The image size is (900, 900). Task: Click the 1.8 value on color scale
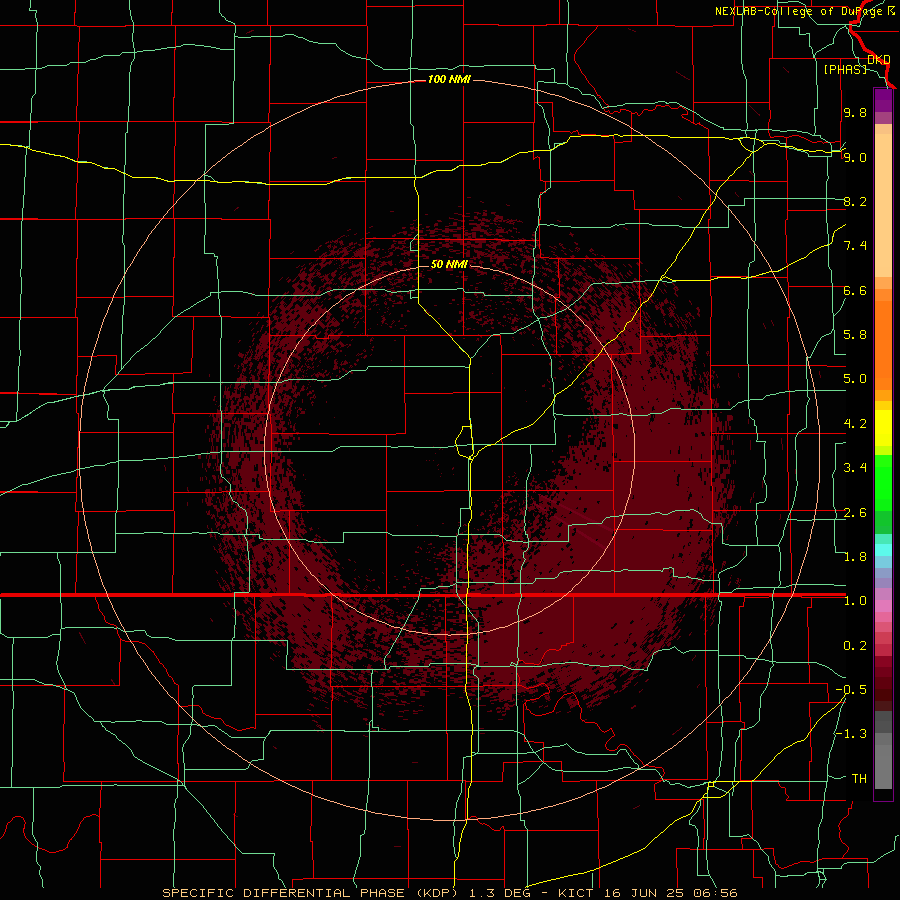(x=855, y=557)
